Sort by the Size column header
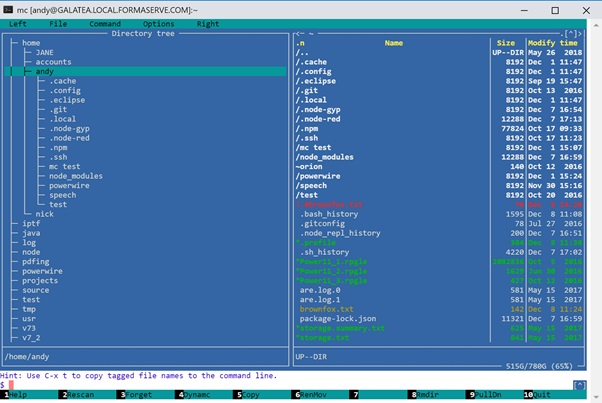This screenshot has width=602, height=403. tap(506, 43)
